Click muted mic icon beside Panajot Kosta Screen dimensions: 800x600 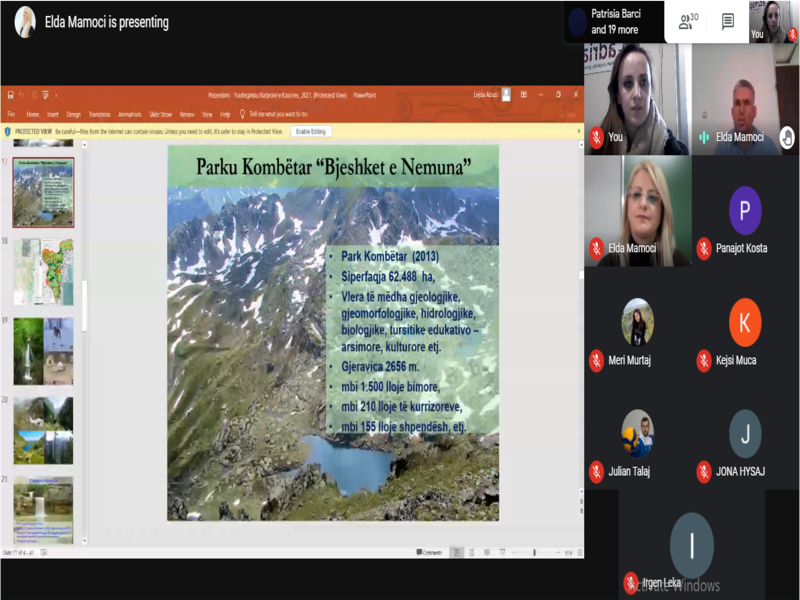click(704, 248)
